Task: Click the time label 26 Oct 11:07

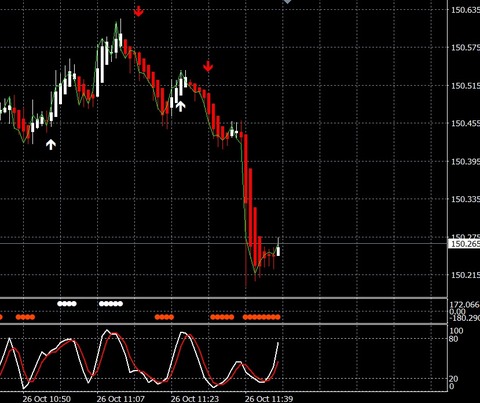Action: (x=121, y=399)
